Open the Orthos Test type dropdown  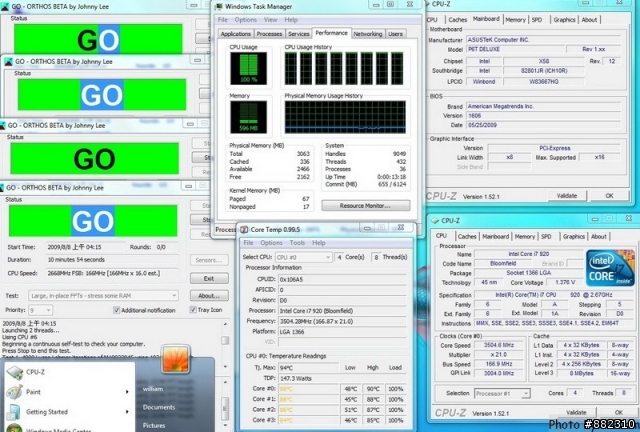pos(103,295)
